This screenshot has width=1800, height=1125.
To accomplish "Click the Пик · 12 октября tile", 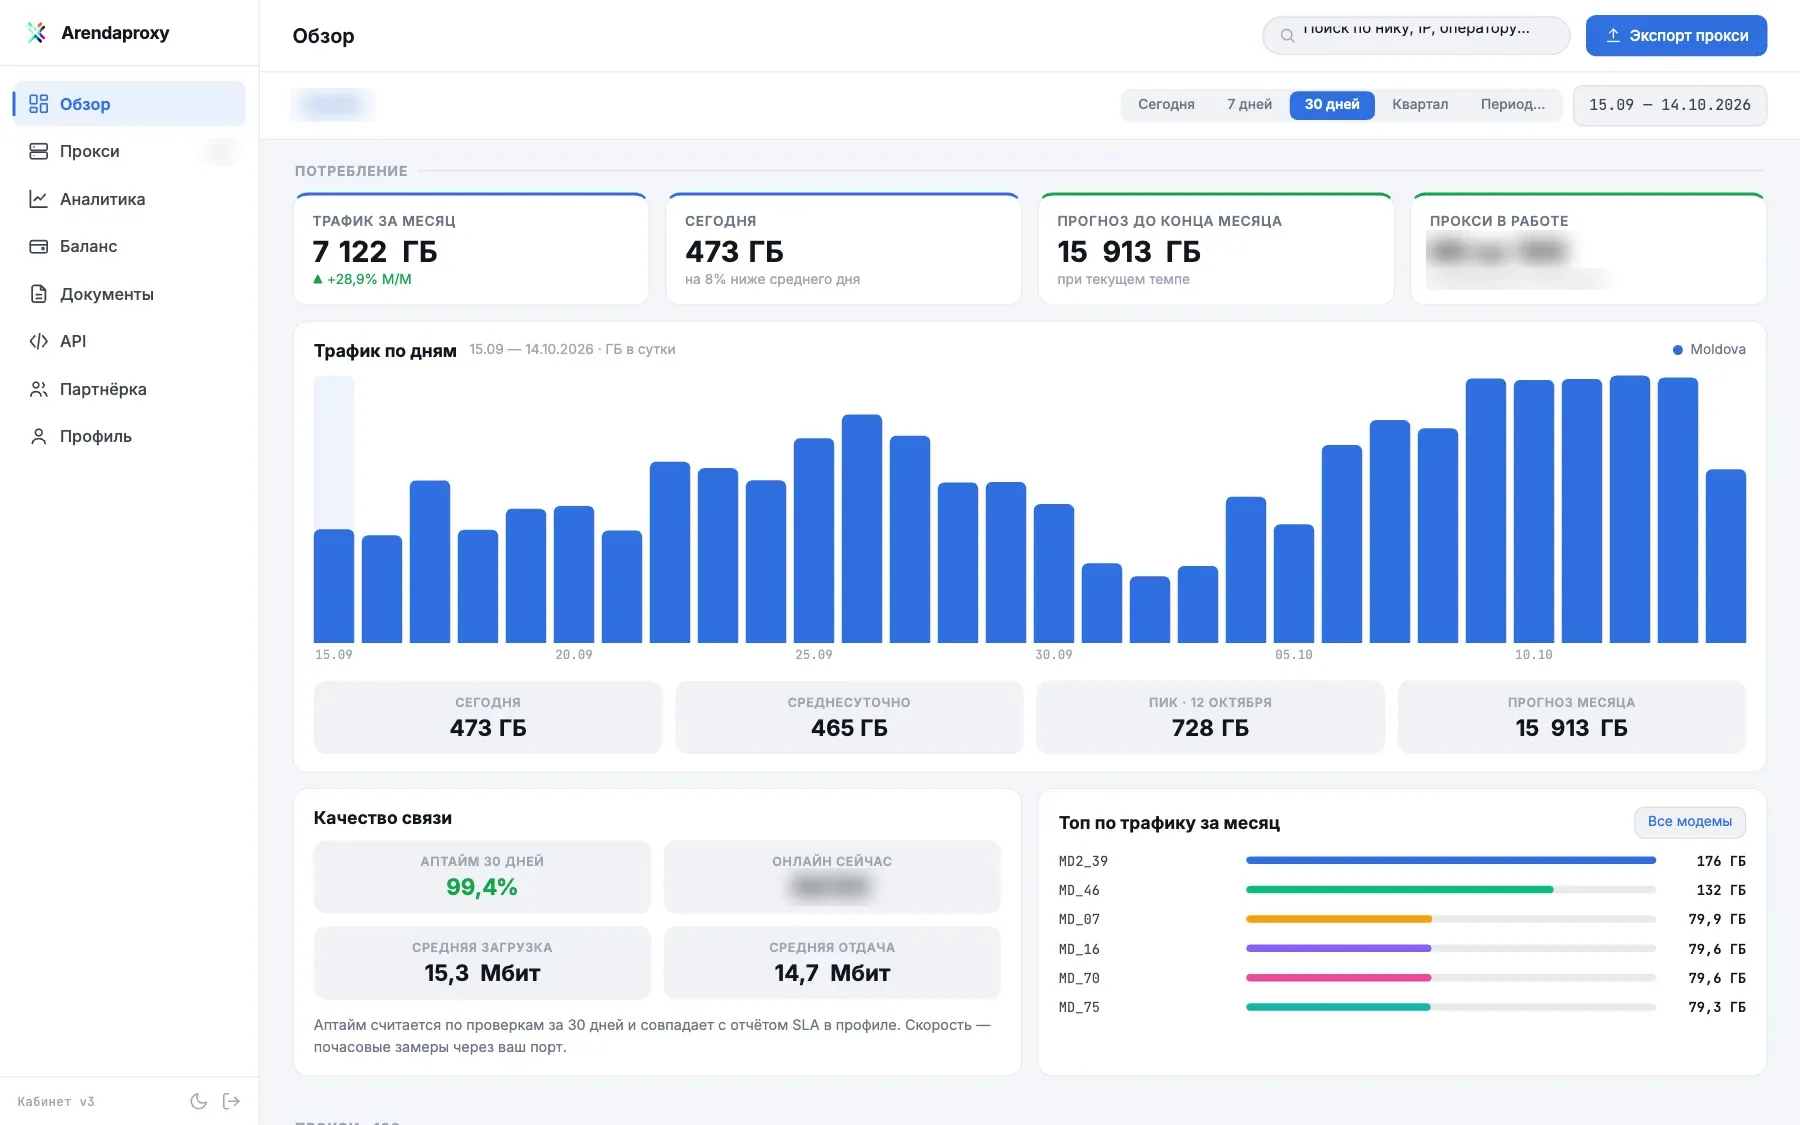I will click(x=1210, y=717).
